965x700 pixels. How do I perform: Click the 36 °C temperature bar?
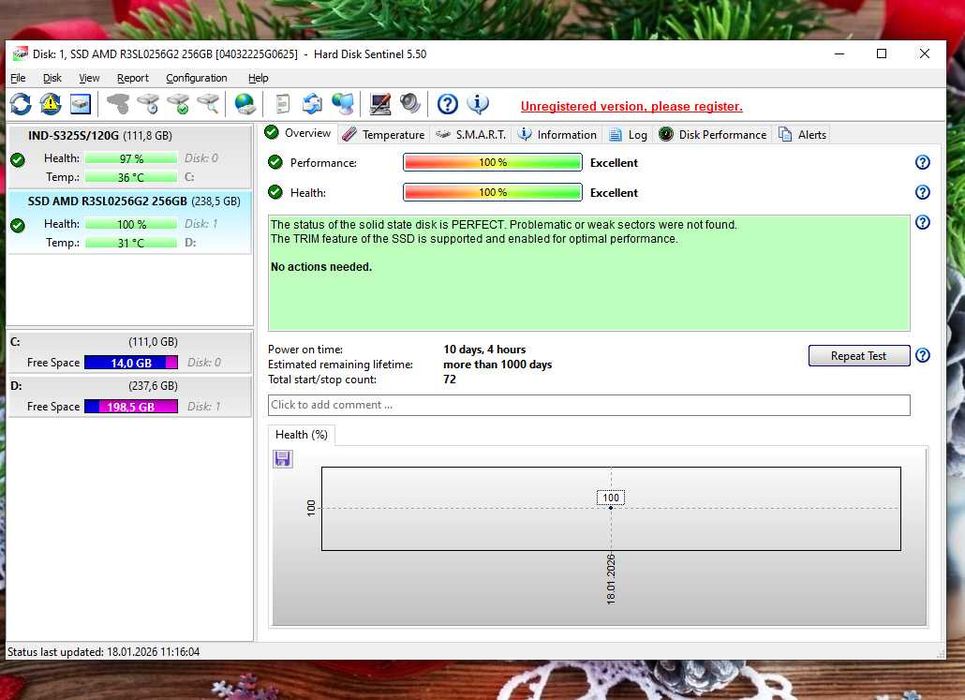coord(131,177)
